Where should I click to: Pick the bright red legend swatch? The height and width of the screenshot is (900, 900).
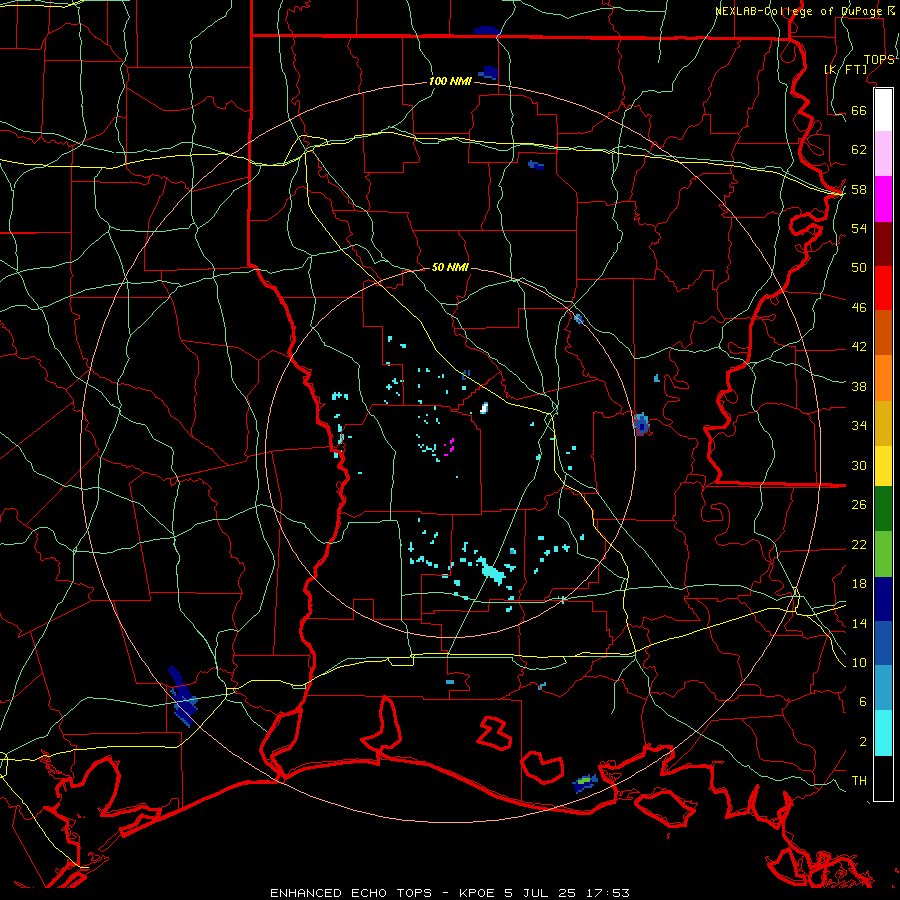883,288
